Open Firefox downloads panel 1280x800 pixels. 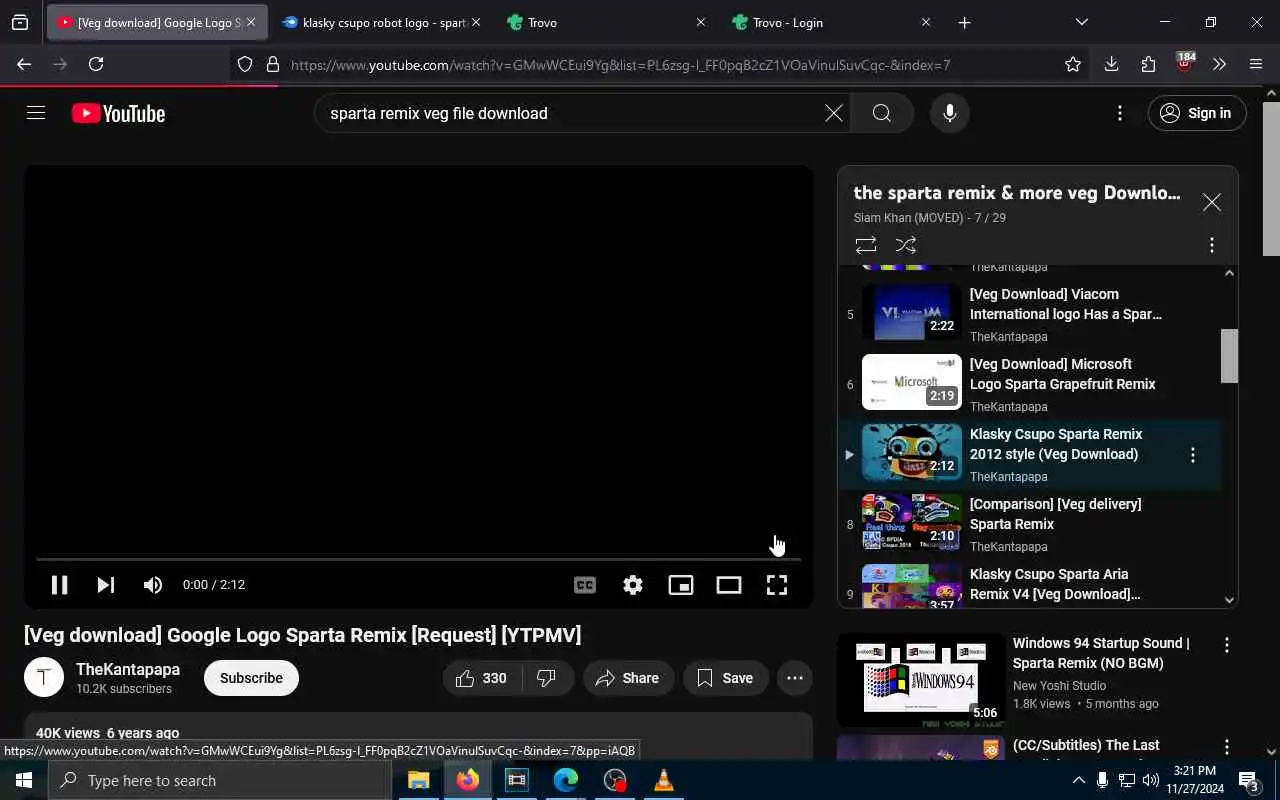point(1111,64)
